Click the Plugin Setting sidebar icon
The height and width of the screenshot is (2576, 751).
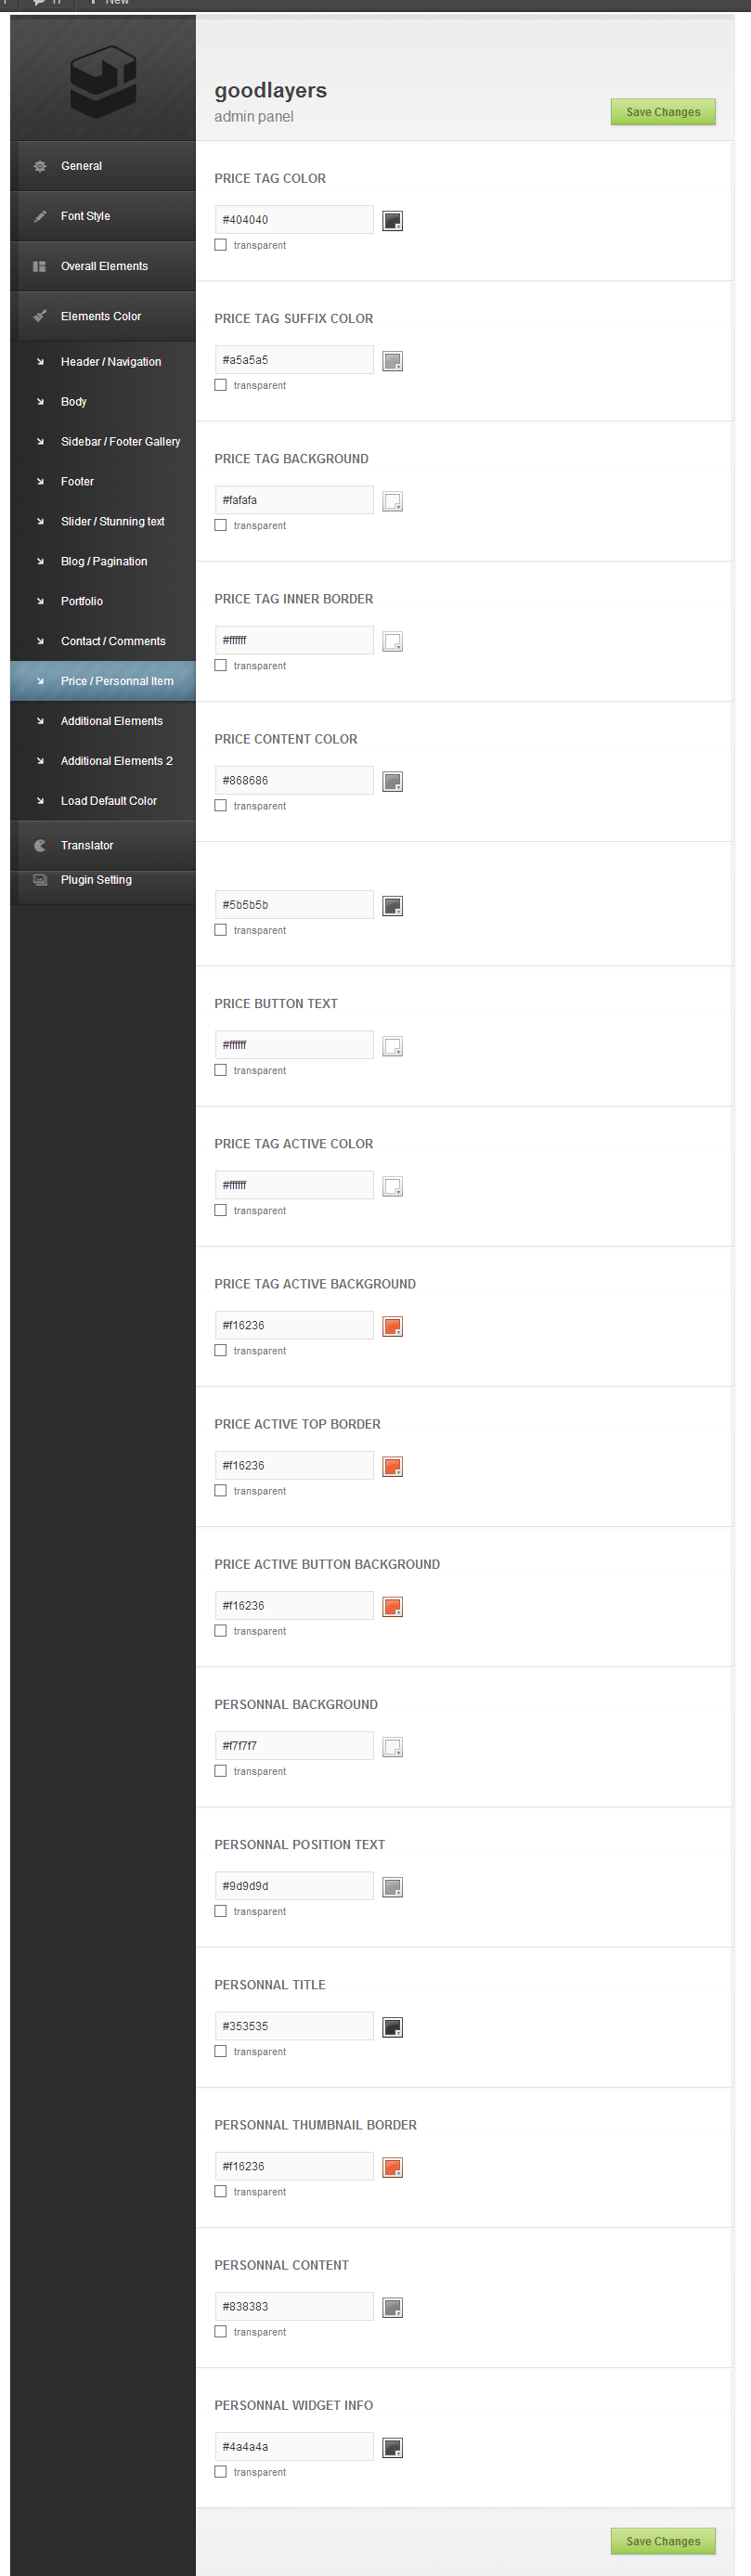coord(40,880)
